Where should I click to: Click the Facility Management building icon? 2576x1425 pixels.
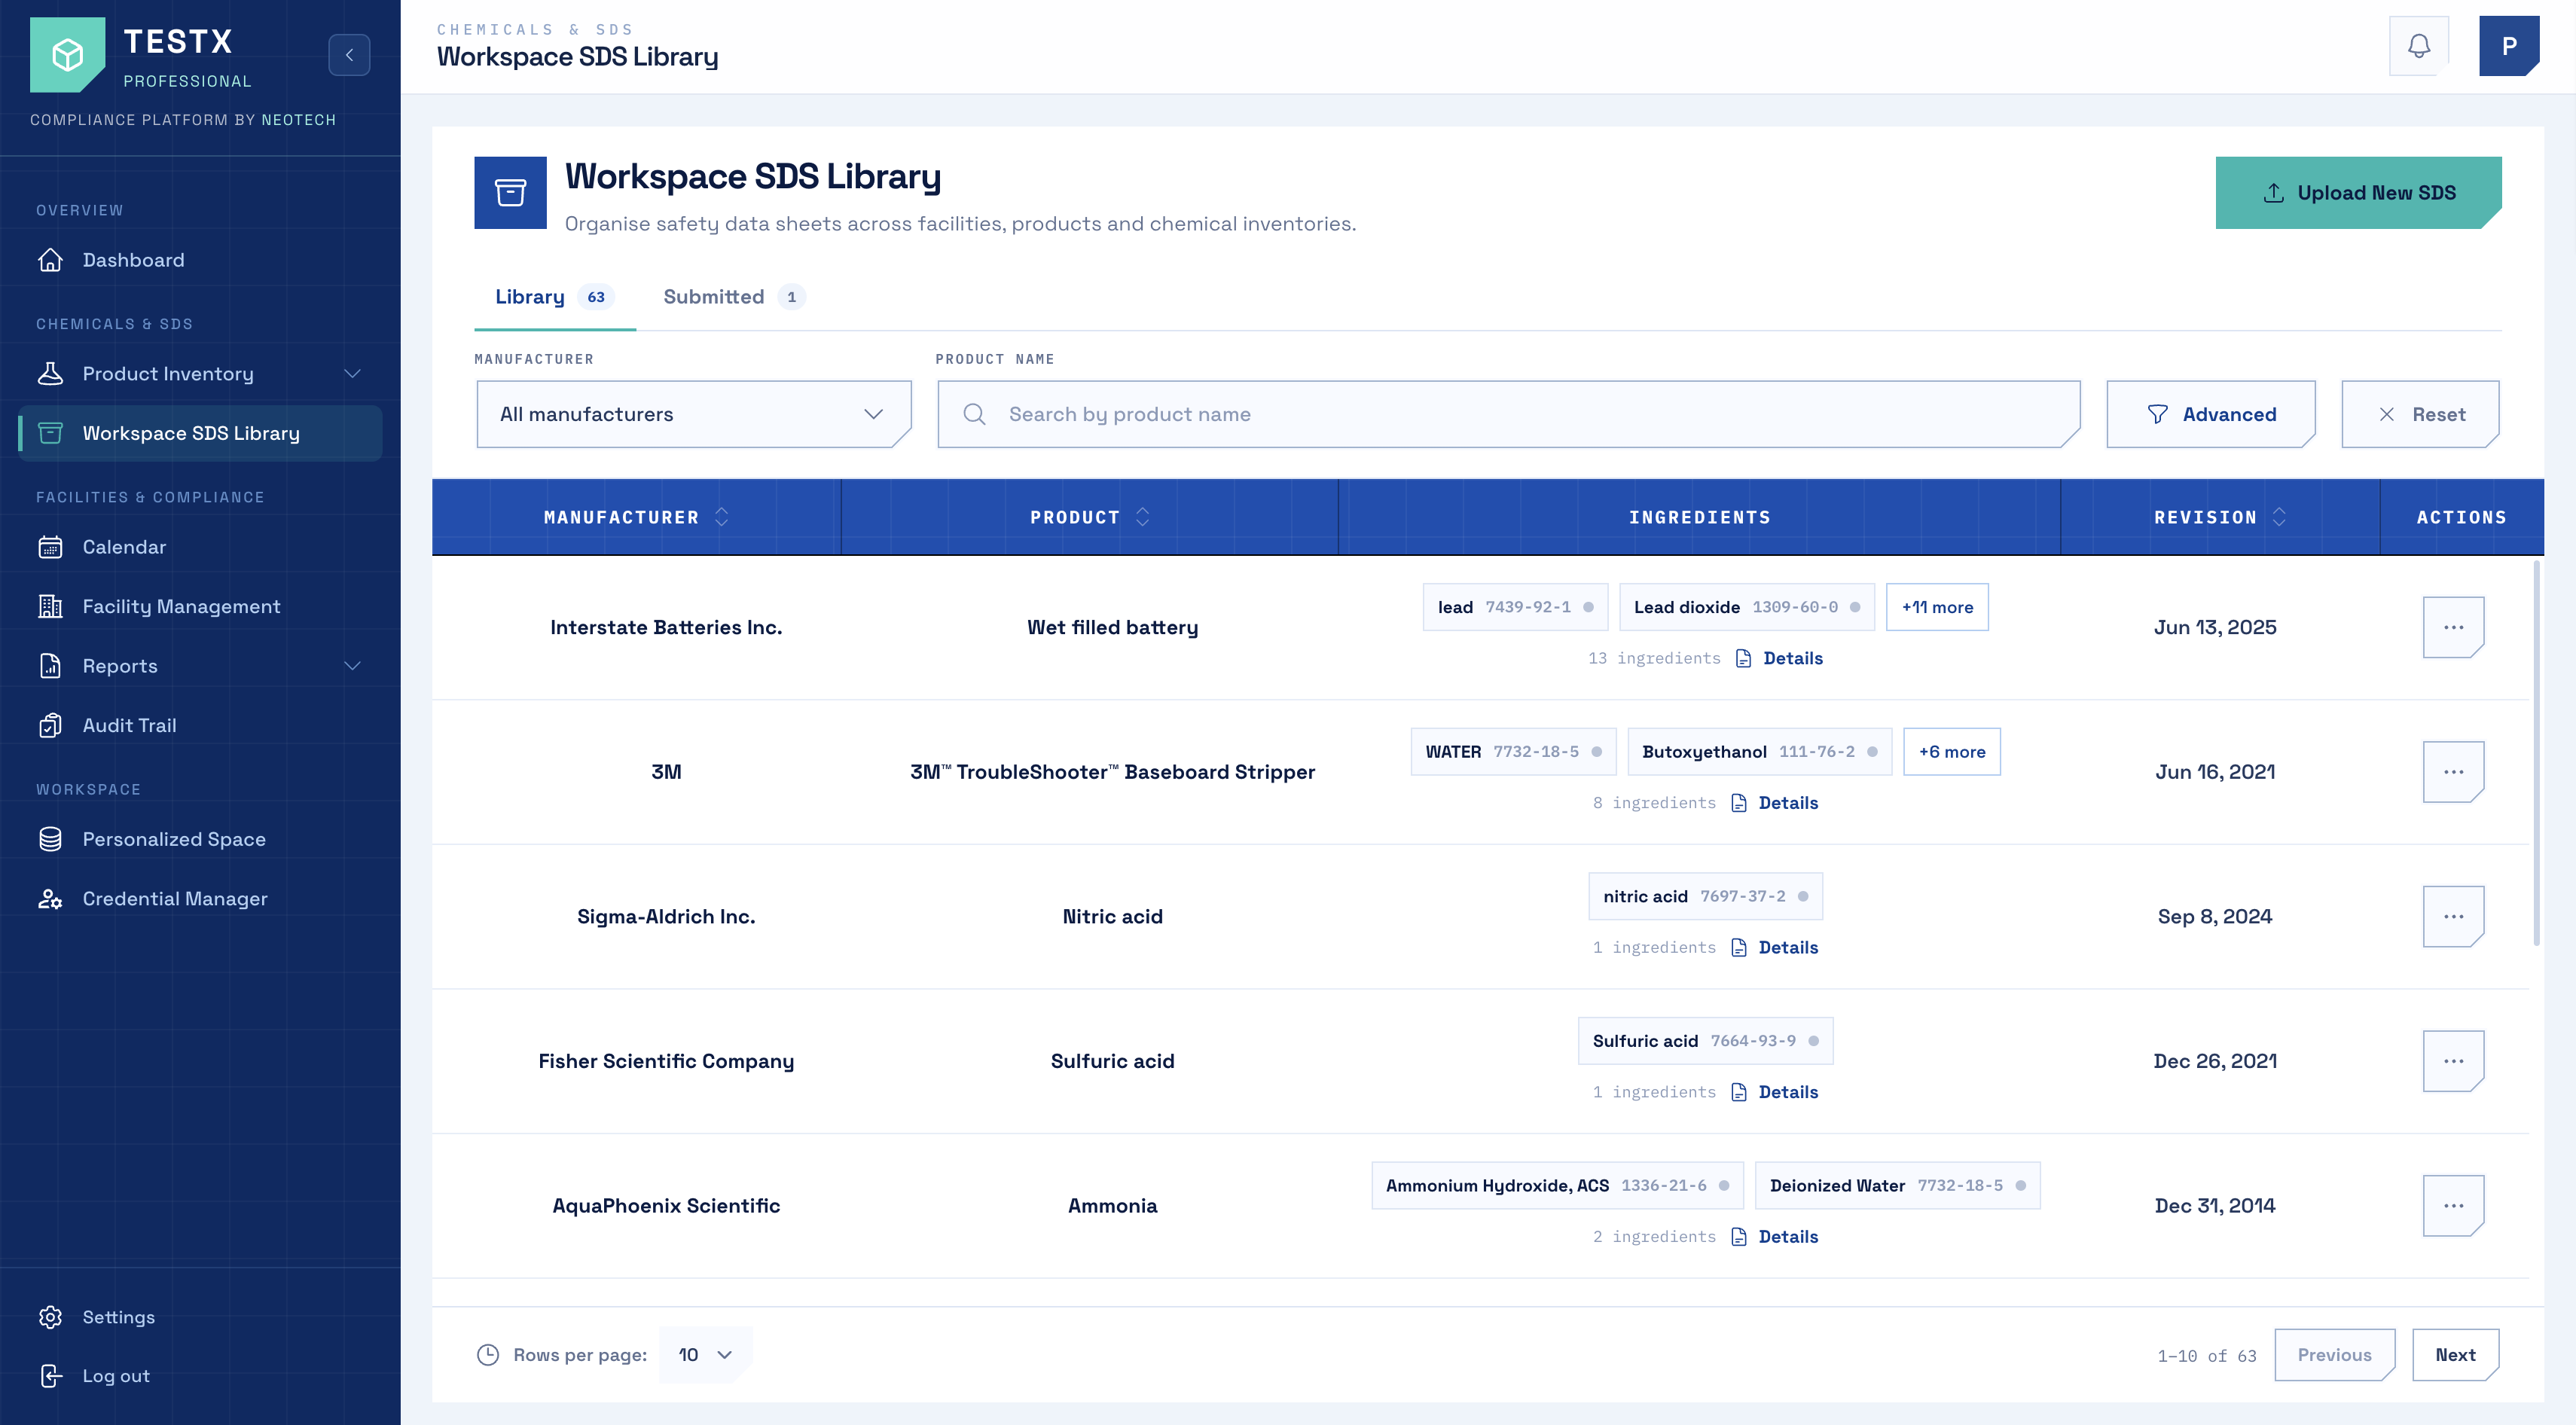pos(50,607)
